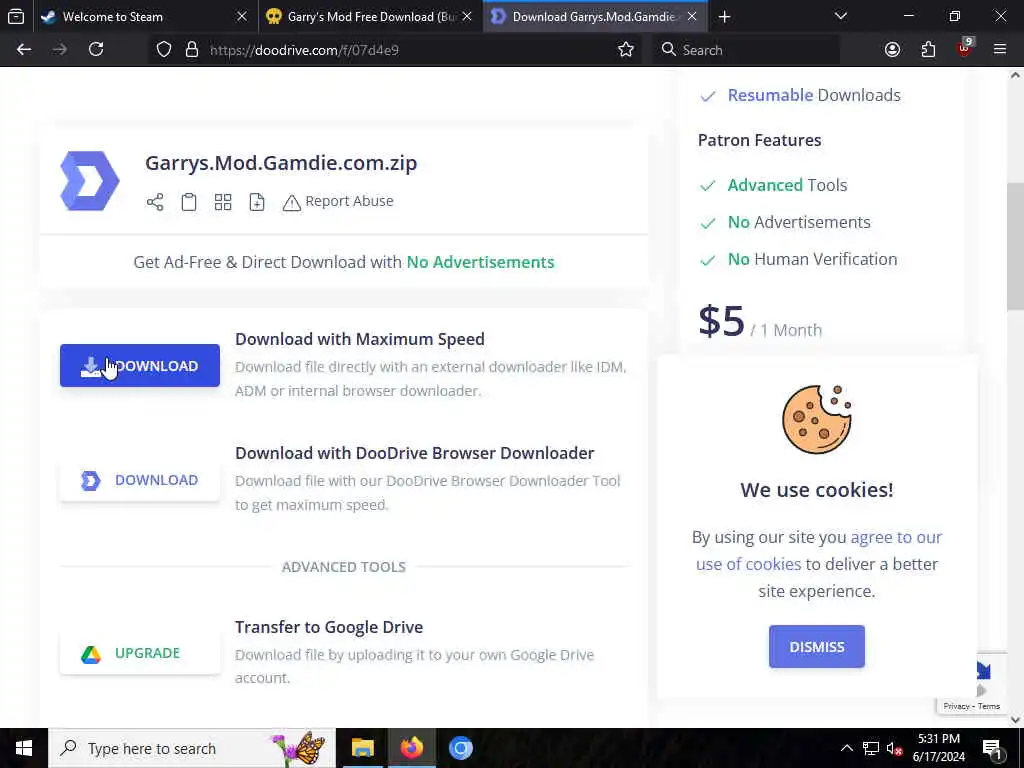Image resolution: width=1024 pixels, height=768 pixels.
Task: Click the scrollbar up arrow
Action: point(1015,75)
